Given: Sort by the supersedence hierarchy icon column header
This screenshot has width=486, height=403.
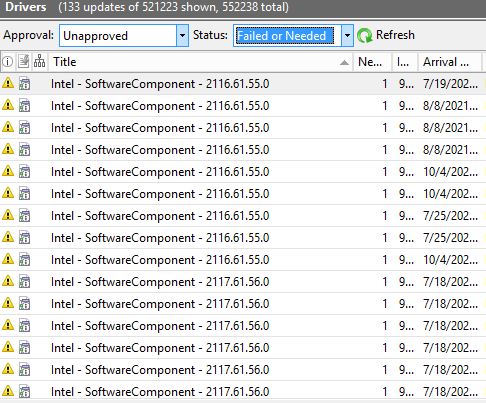Looking at the screenshot, I should tap(39, 62).
